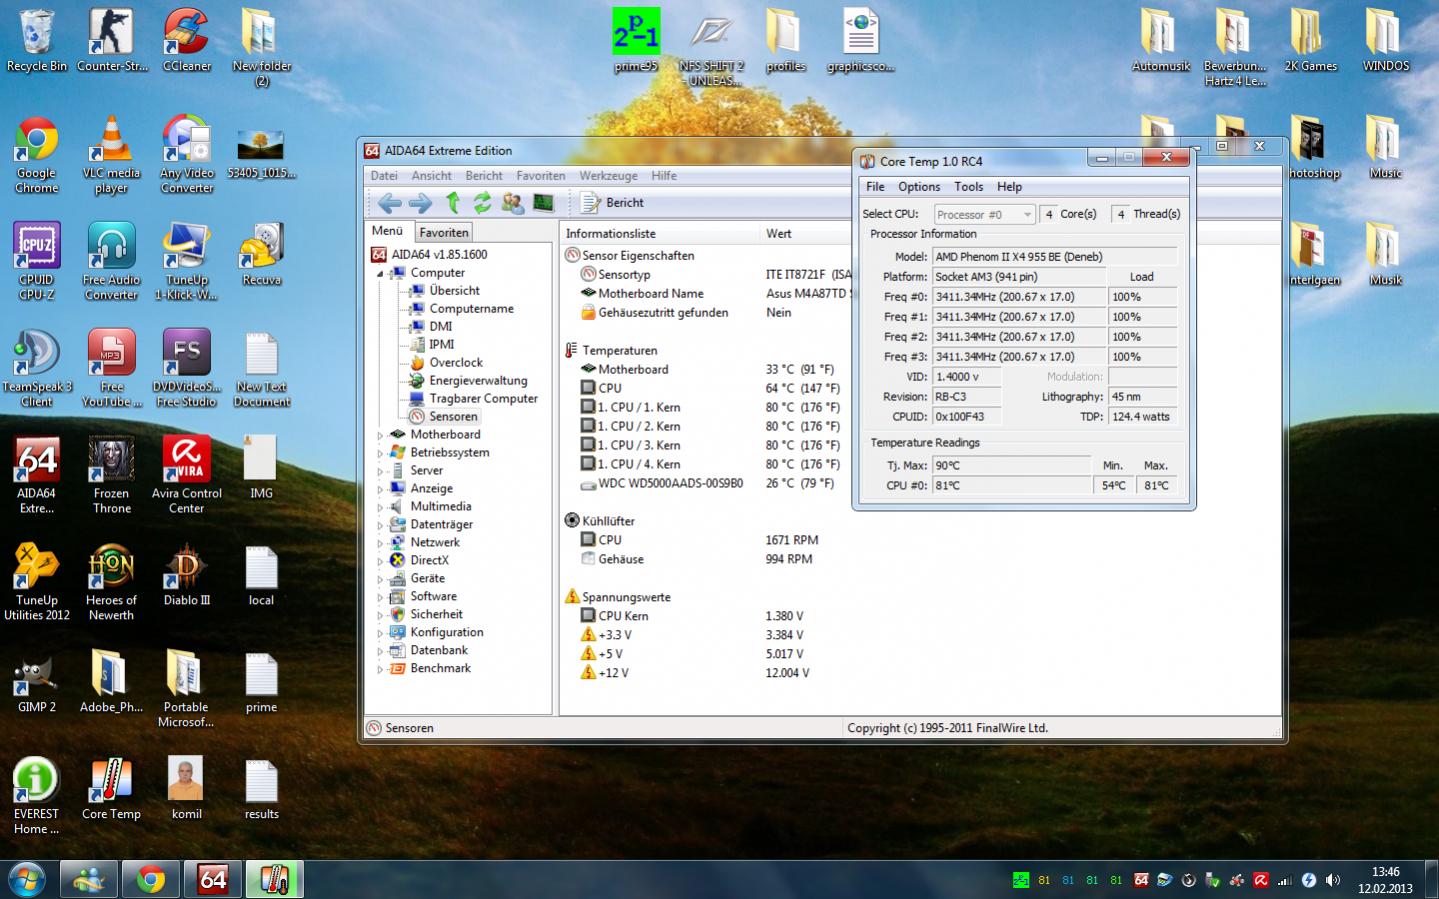The width and height of the screenshot is (1439, 899).
Task: Open VLC media player desktop icon
Action: (x=111, y=155)
